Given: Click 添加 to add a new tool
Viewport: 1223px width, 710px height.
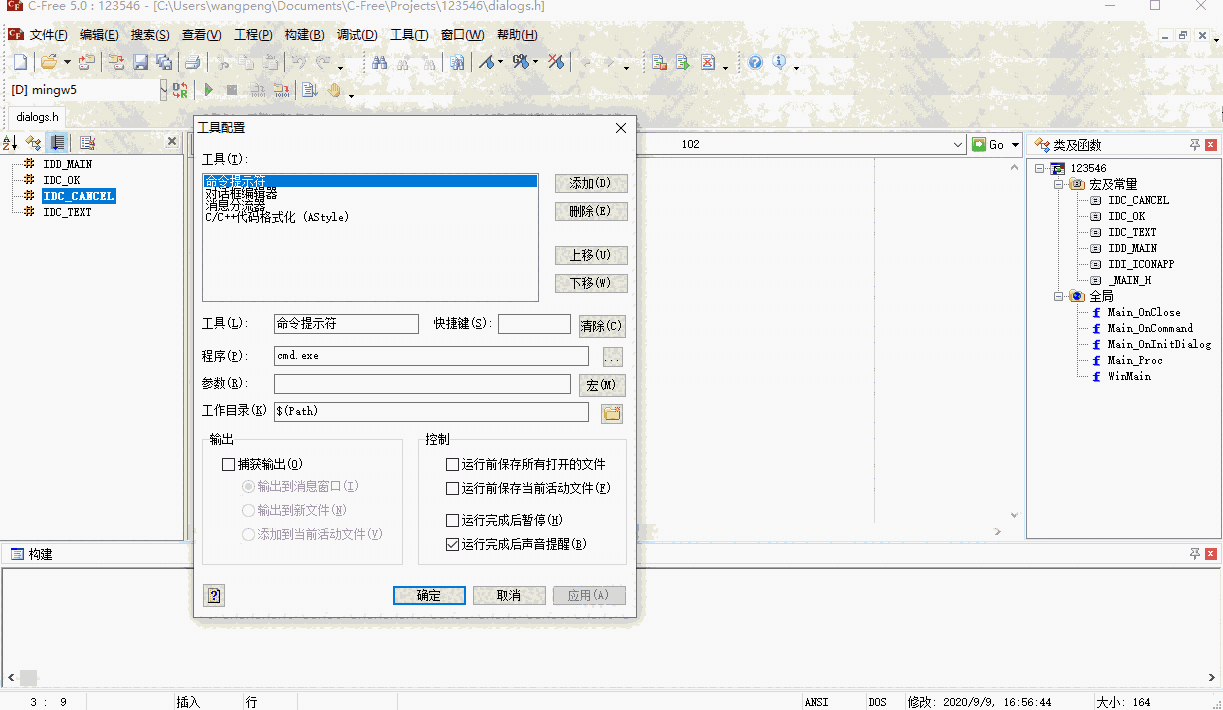Looking at the screenshot, I should tap(590, 183).
